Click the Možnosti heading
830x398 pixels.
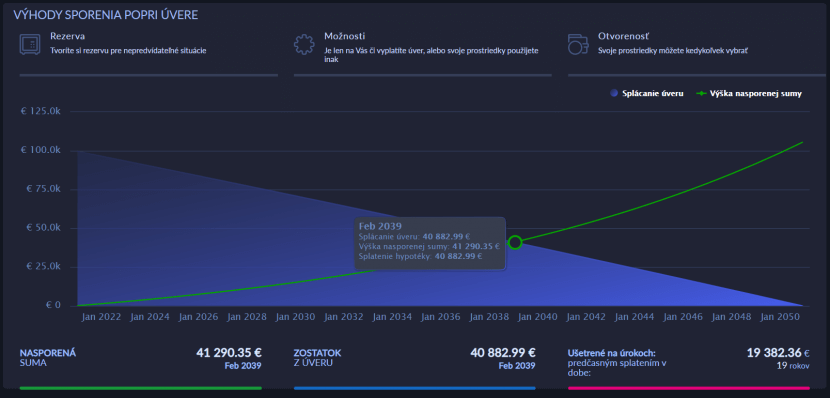click(x=345, y=37)
